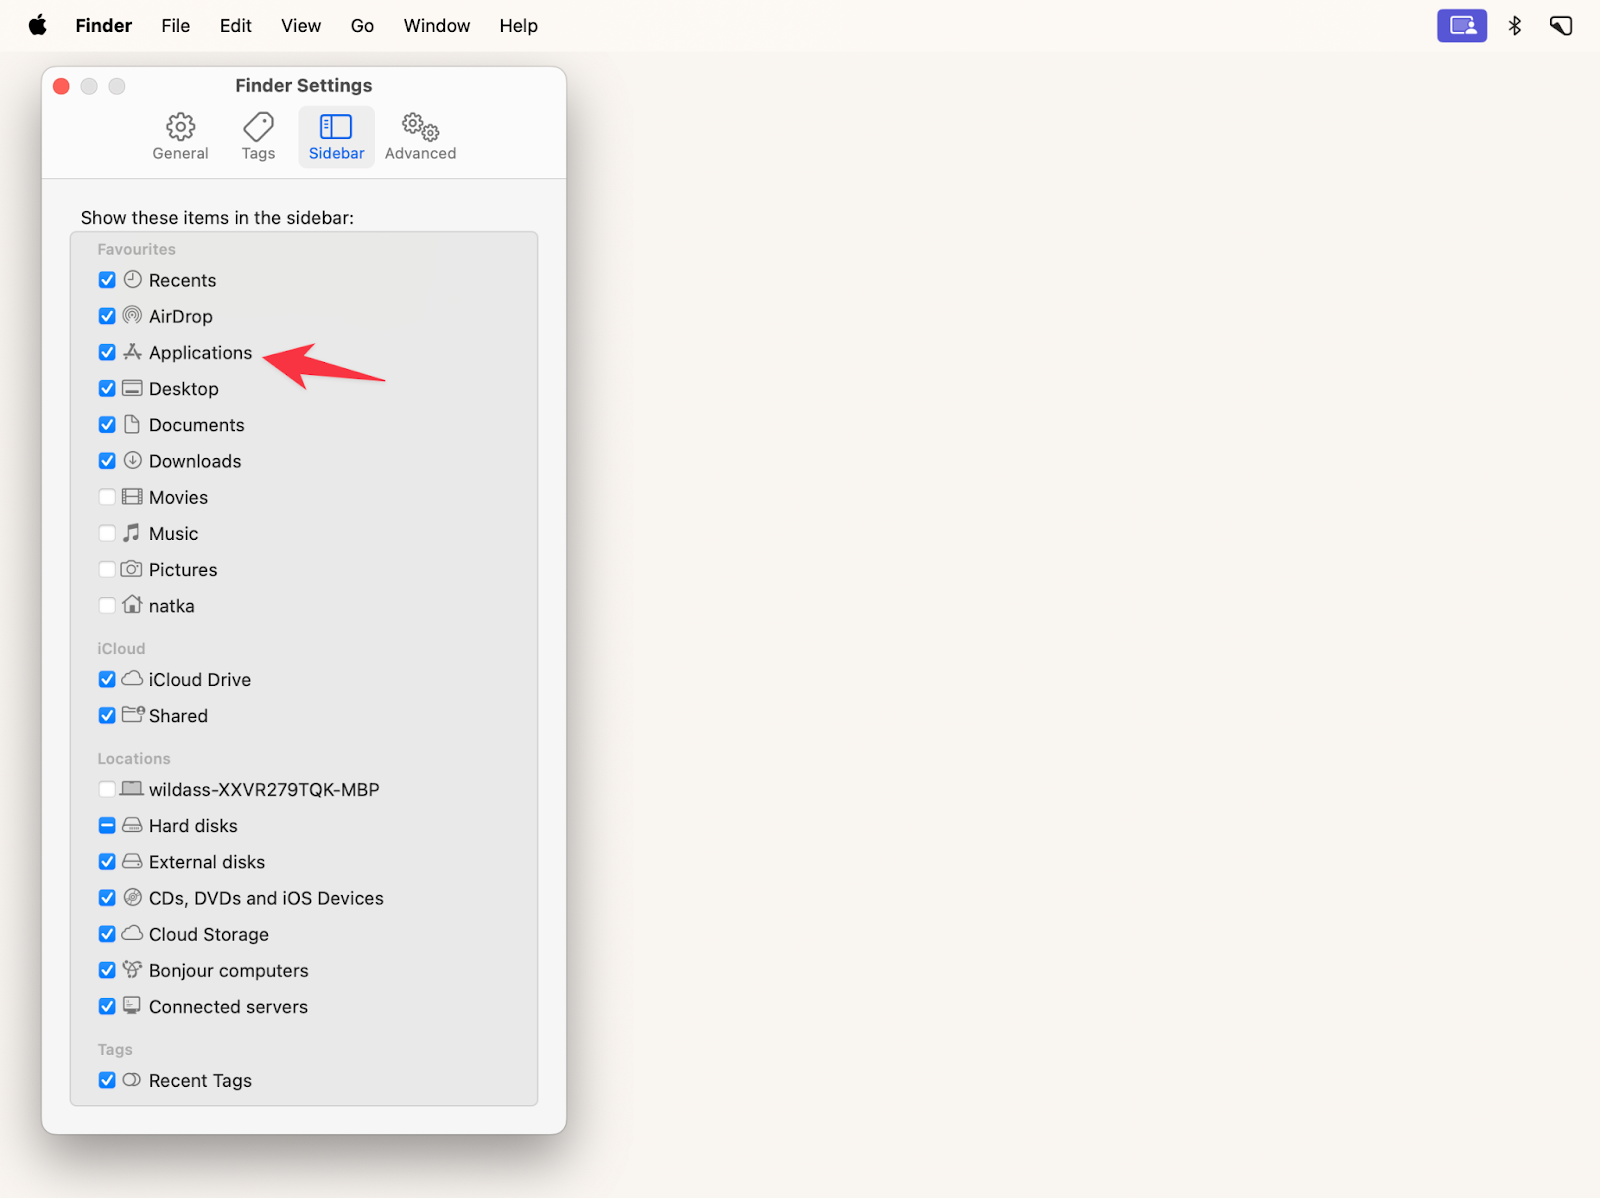Click the mixed-state Hard disks checkbox
This screenshot has height=1198, width=1600.
pos(107,825)
